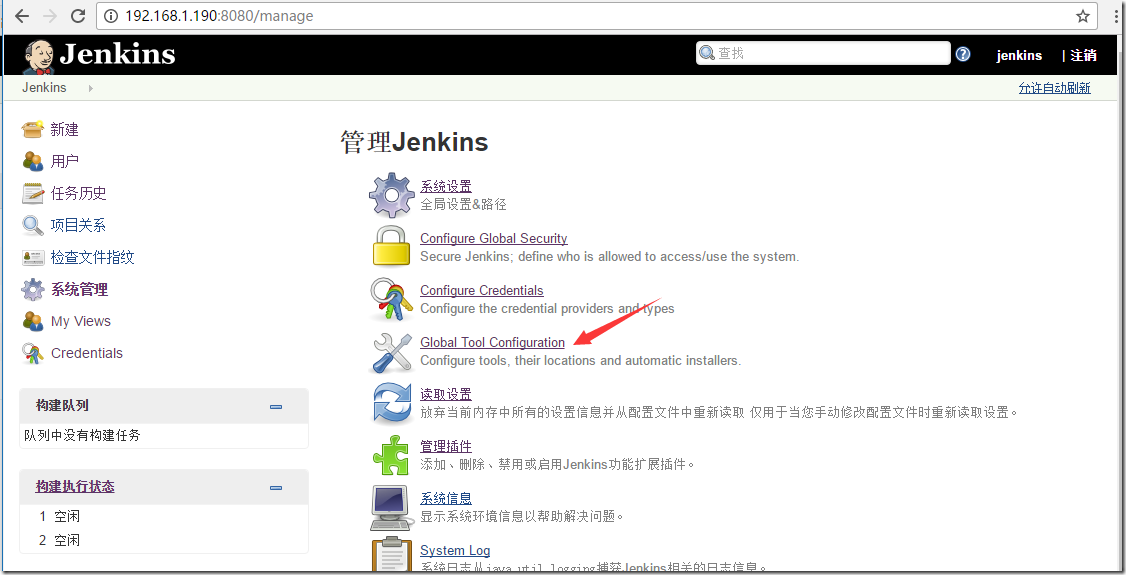
Task: Open Credentials in the sidebar
Action: (87, 353)
